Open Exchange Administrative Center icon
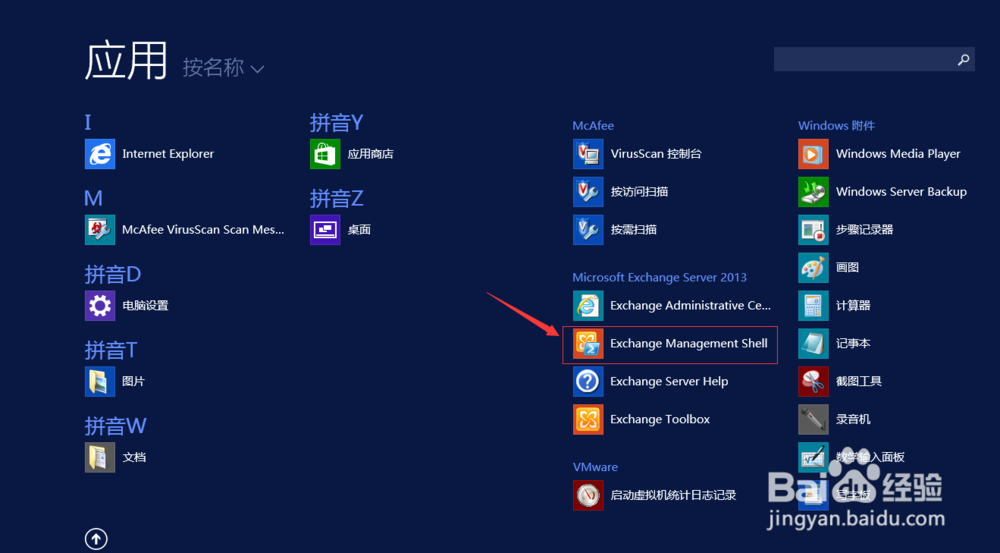1000x553 pixels. [x=588, y=306]
